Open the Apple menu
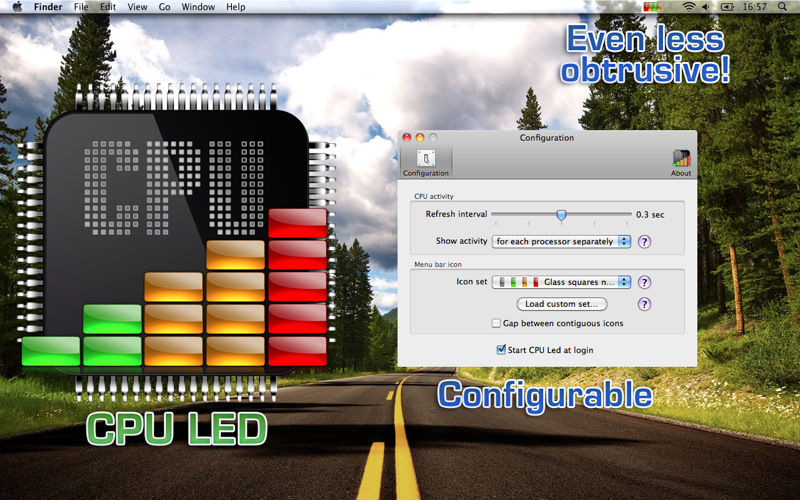Viewport: 800px width, 500px height. (17, 7)
